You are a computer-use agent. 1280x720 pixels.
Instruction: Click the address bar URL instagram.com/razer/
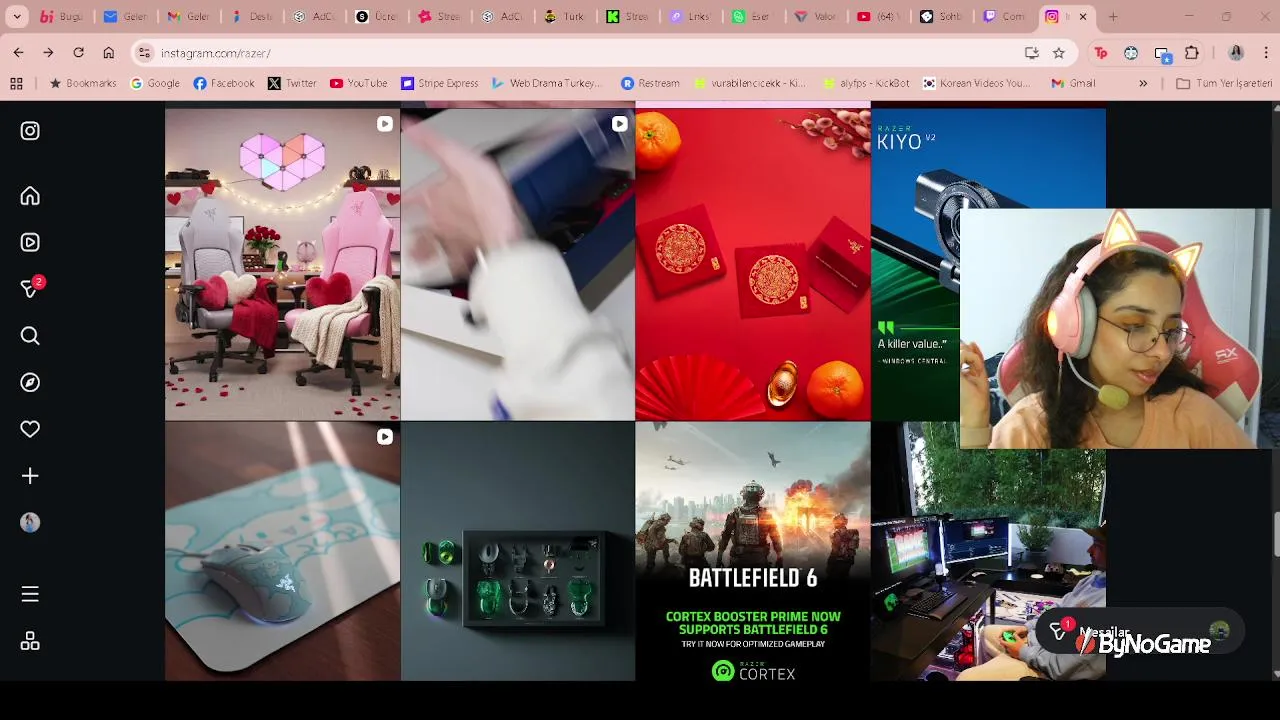click(215, 53)
